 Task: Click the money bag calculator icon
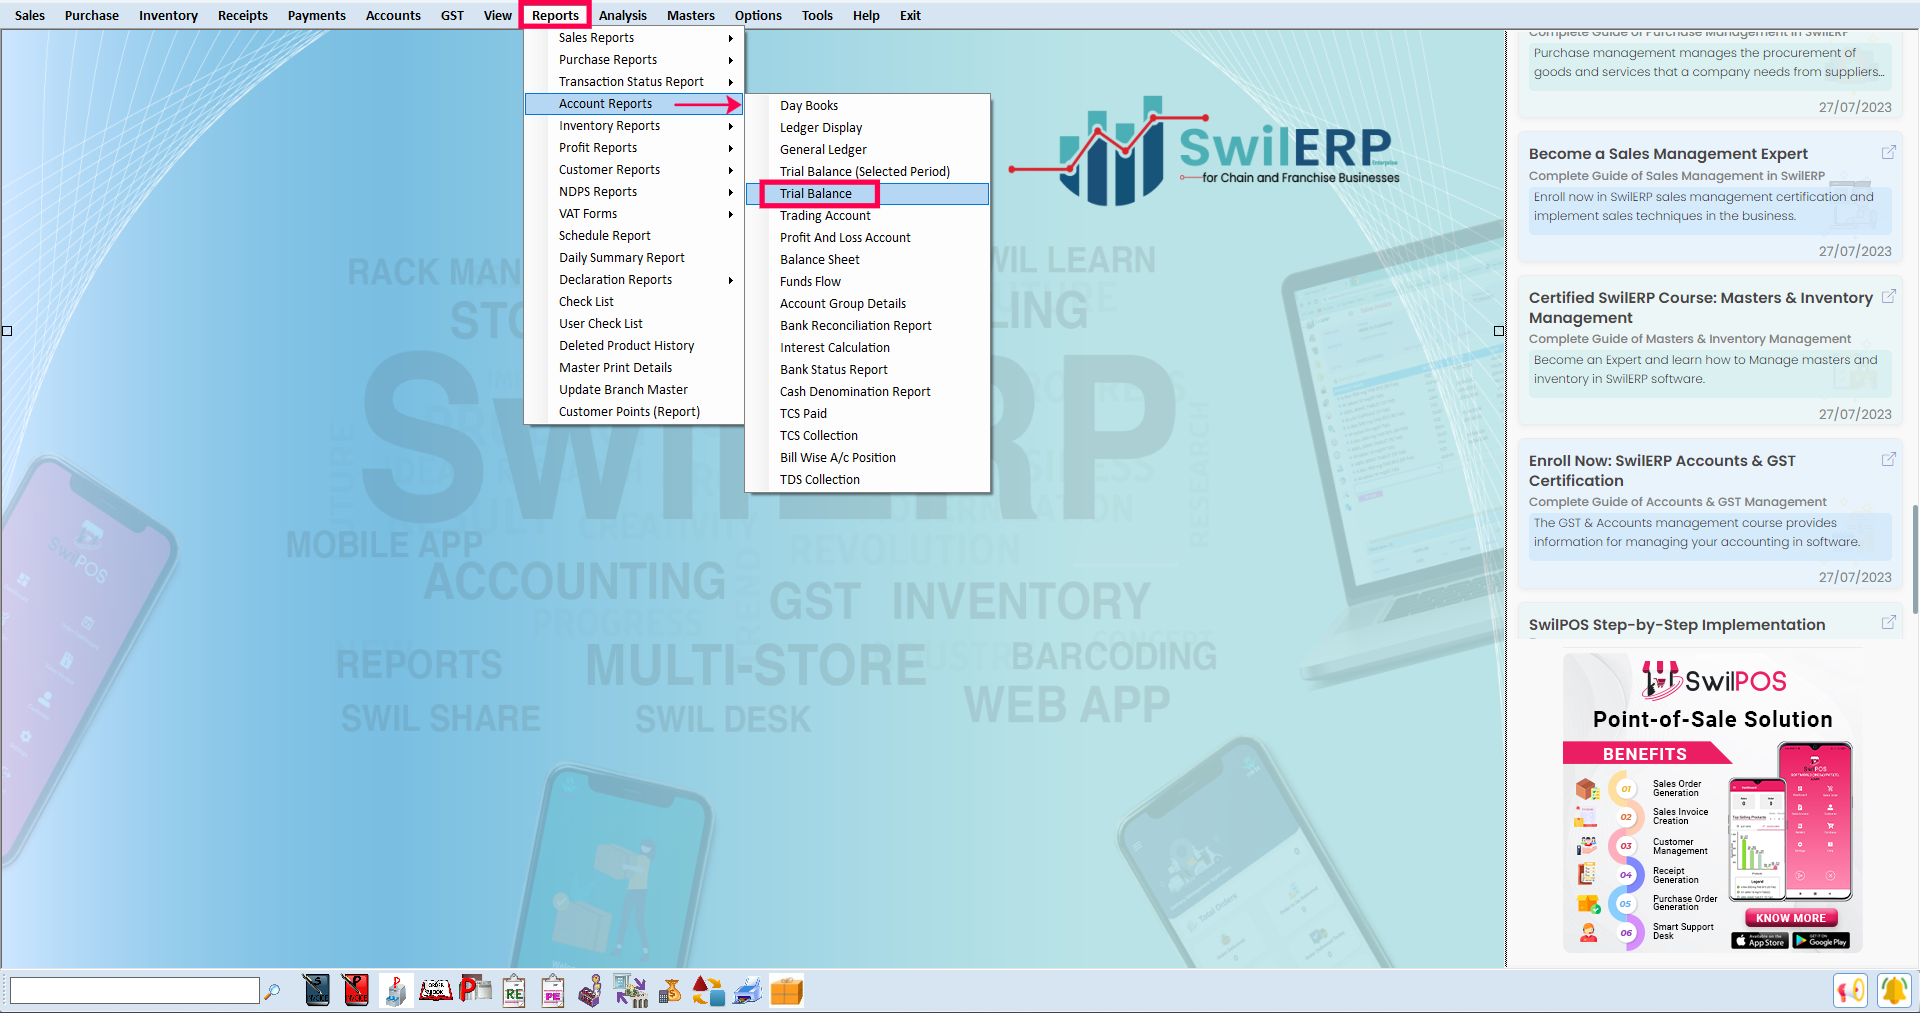click(670, 990)
